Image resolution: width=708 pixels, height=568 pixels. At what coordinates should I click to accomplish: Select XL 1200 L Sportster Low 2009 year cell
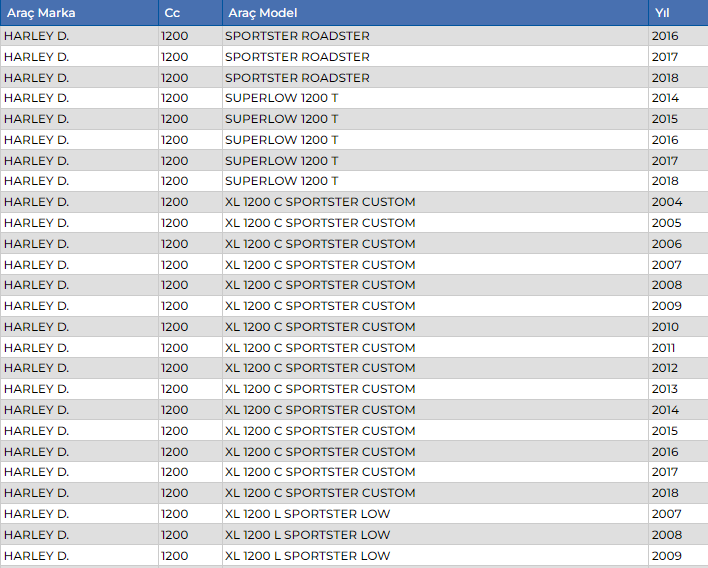[665, 556]
